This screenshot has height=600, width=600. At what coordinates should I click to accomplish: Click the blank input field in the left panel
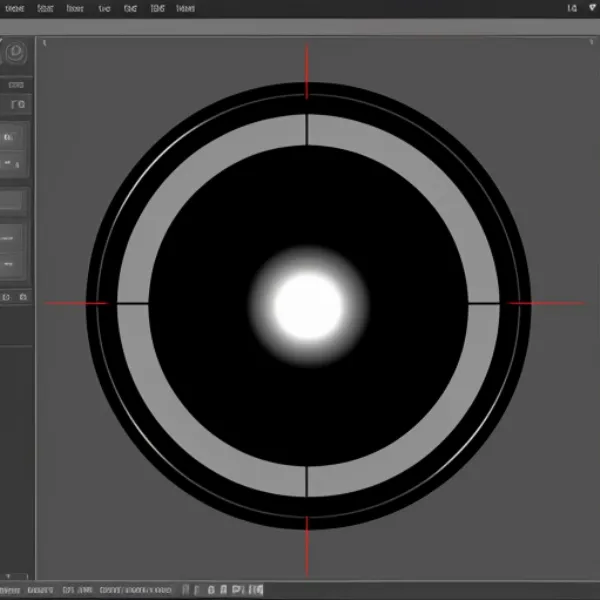11,201
